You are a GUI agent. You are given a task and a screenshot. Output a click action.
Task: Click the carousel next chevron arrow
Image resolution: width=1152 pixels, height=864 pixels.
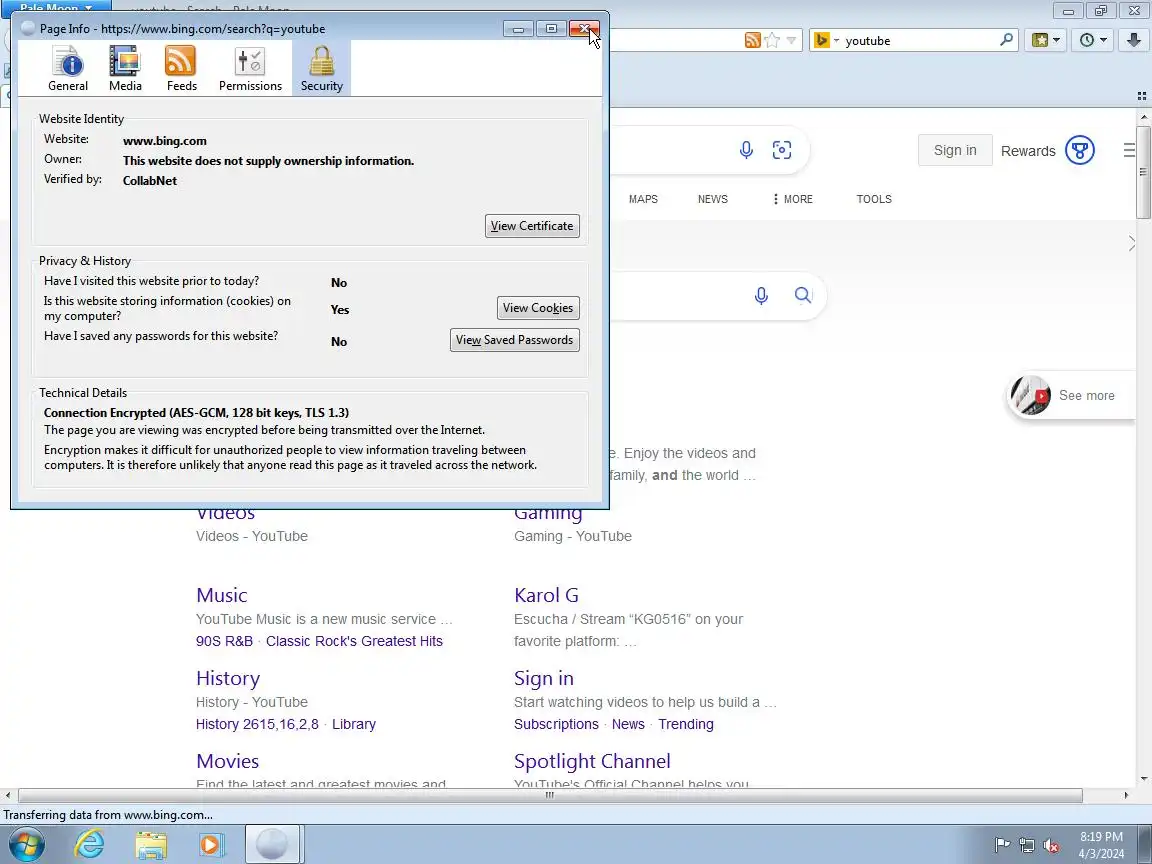click(x=1131, y=243)
